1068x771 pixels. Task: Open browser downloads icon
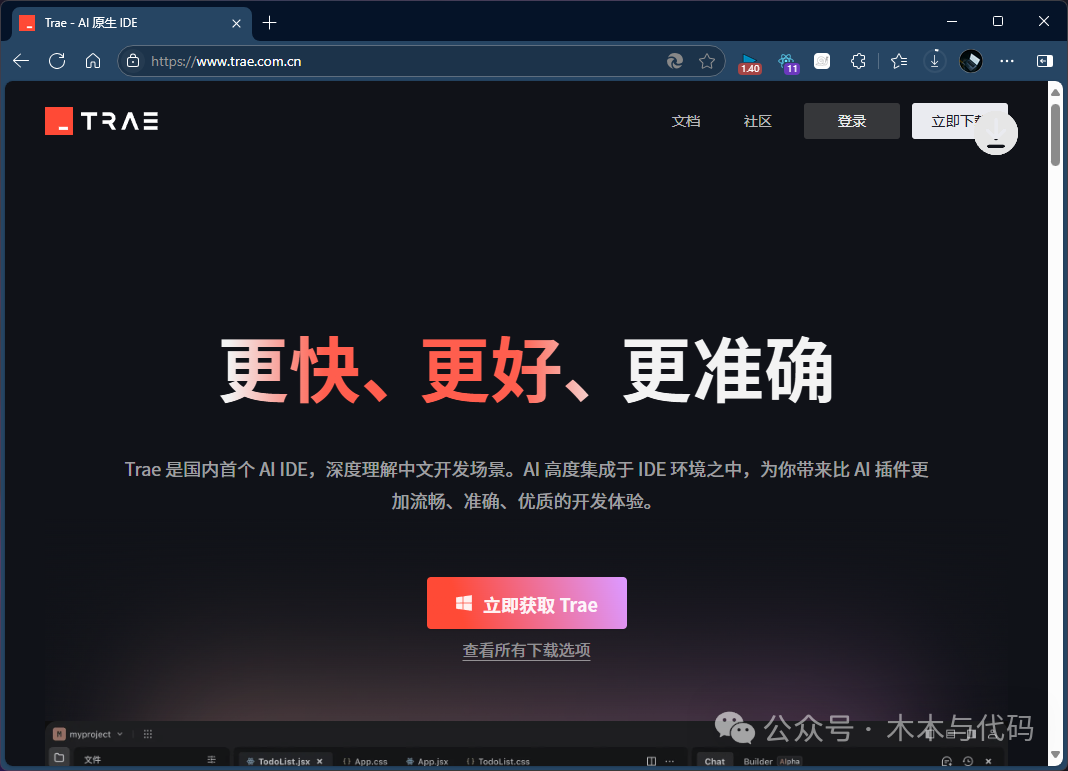pyautogui.click(x=934, y=61)
